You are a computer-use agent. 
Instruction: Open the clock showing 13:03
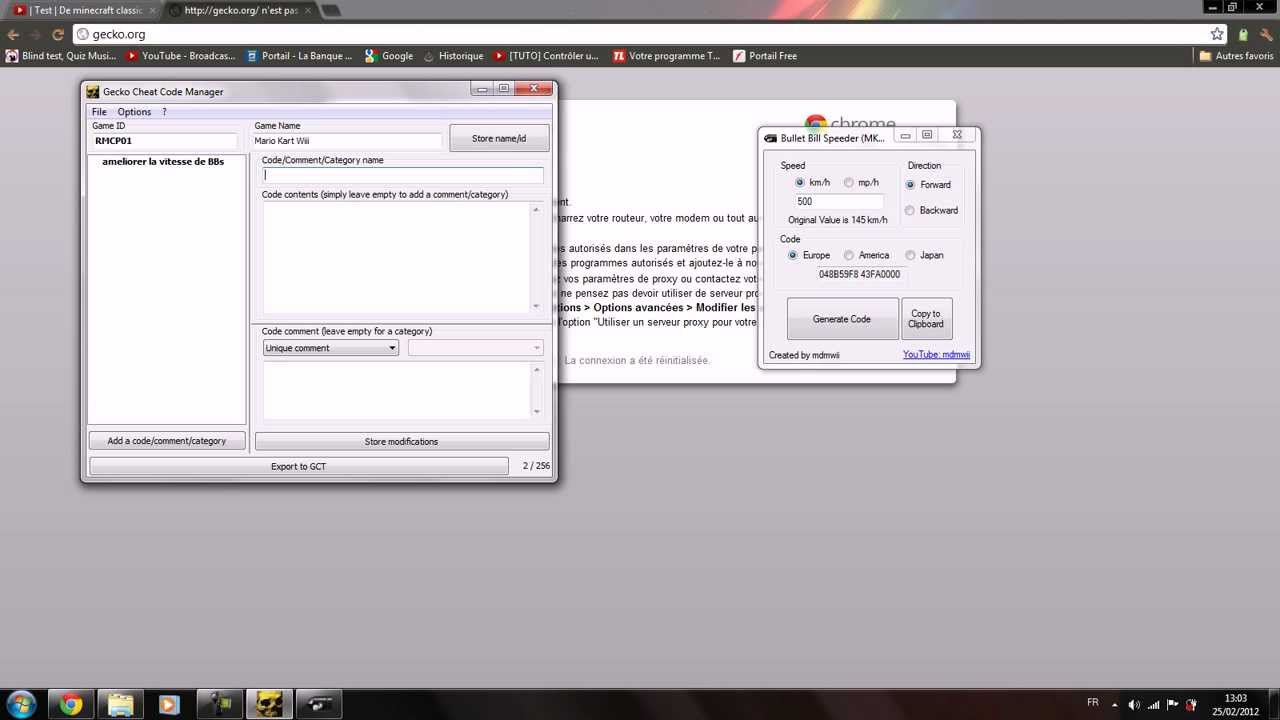(1236, 704)
